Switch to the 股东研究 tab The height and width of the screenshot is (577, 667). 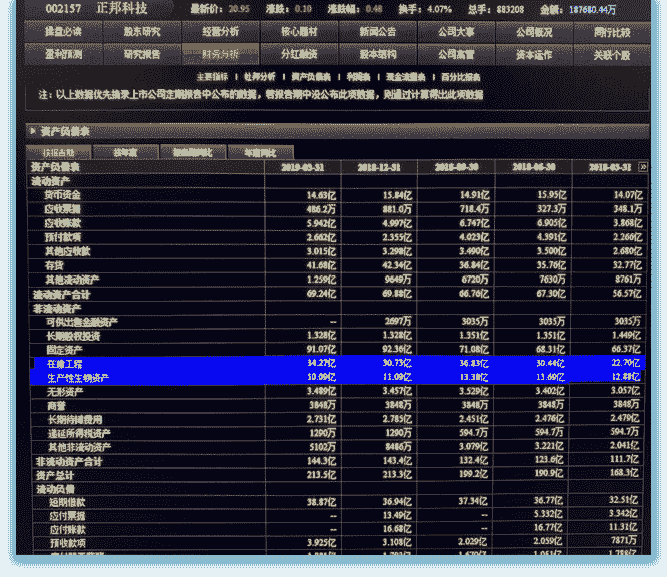(x=141, y=32)
